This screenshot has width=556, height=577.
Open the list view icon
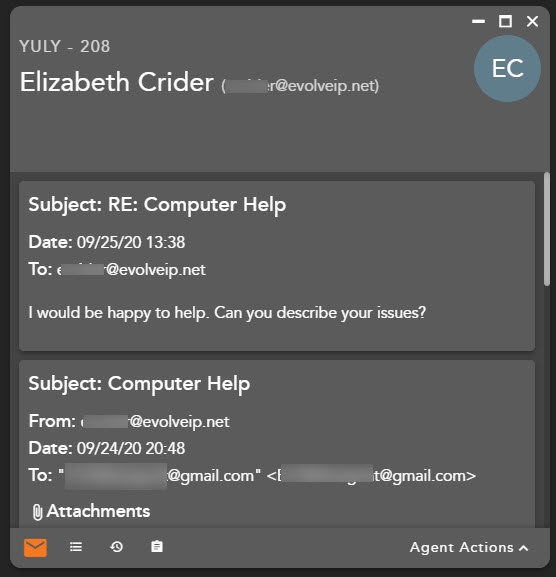pyautogui.click(x=76, y=547)
